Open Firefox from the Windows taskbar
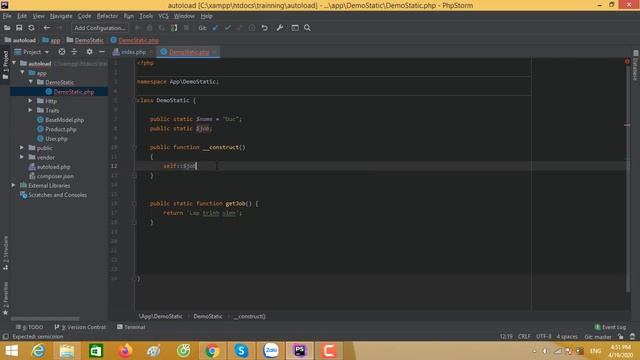This screenshot has height=360, width=640. point(125,351)
